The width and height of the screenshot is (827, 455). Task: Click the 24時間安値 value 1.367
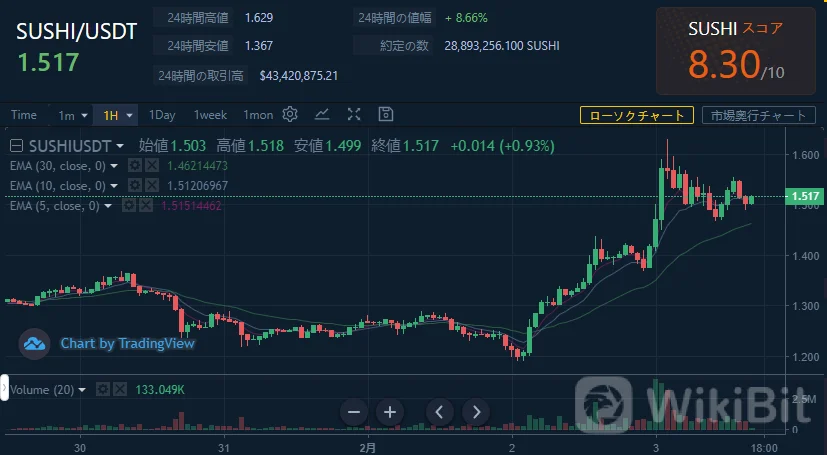[259, 45]
